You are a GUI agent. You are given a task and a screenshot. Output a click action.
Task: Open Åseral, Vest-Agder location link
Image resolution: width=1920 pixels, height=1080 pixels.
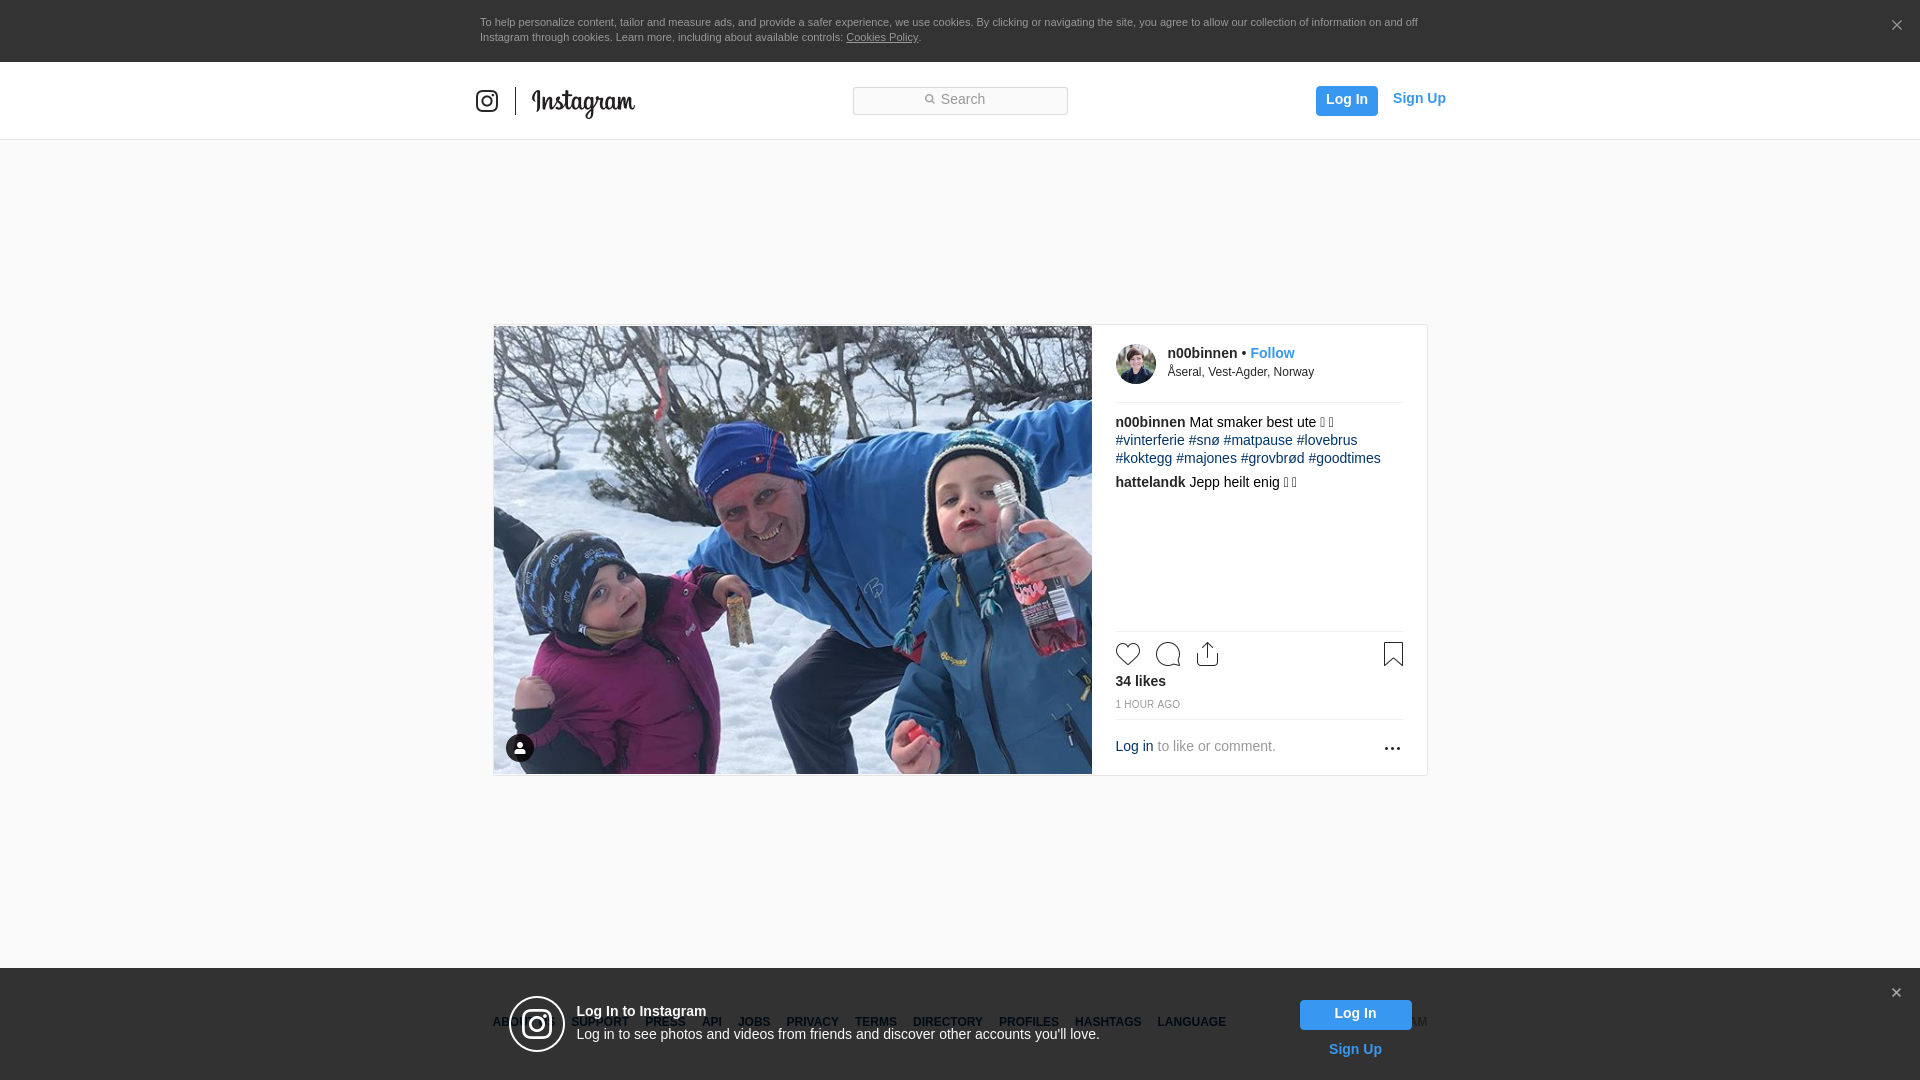(x=1240, y=372)
